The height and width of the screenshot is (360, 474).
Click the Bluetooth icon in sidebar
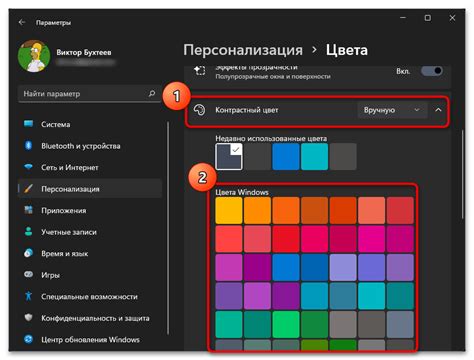[29, 146]
